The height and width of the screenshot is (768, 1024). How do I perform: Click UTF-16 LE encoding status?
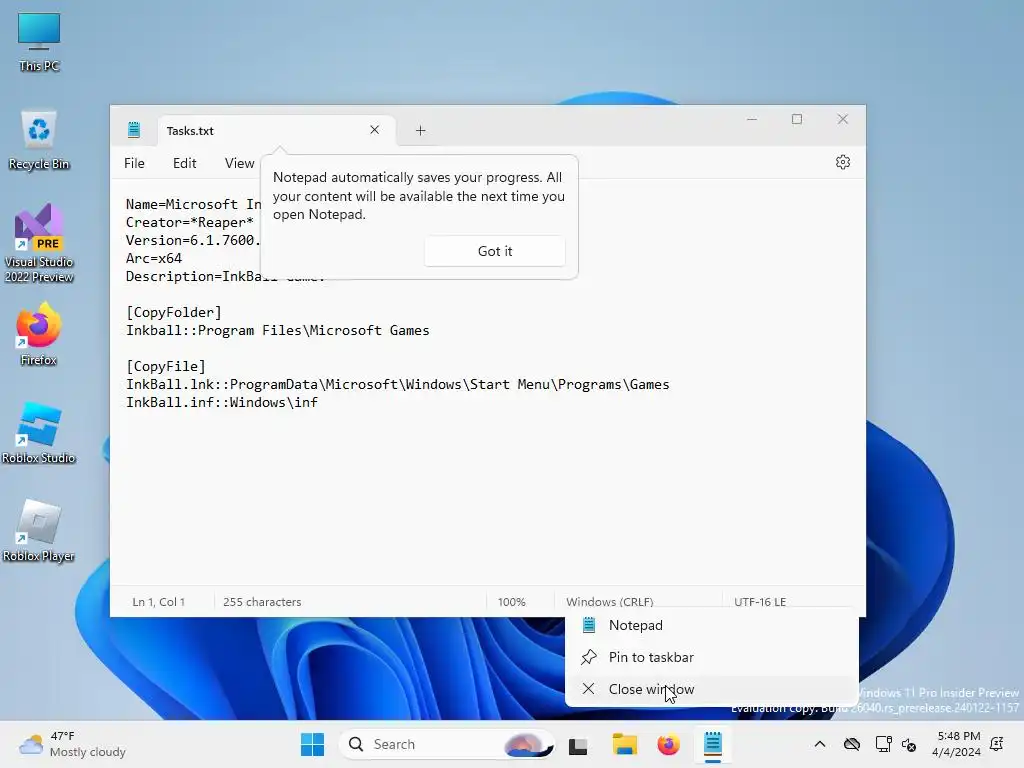(x=760, y=602)
